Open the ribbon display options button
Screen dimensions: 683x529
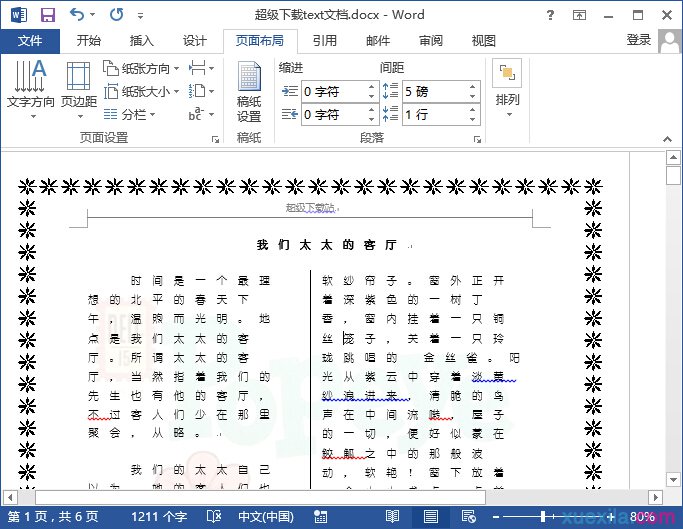[579, 16]
